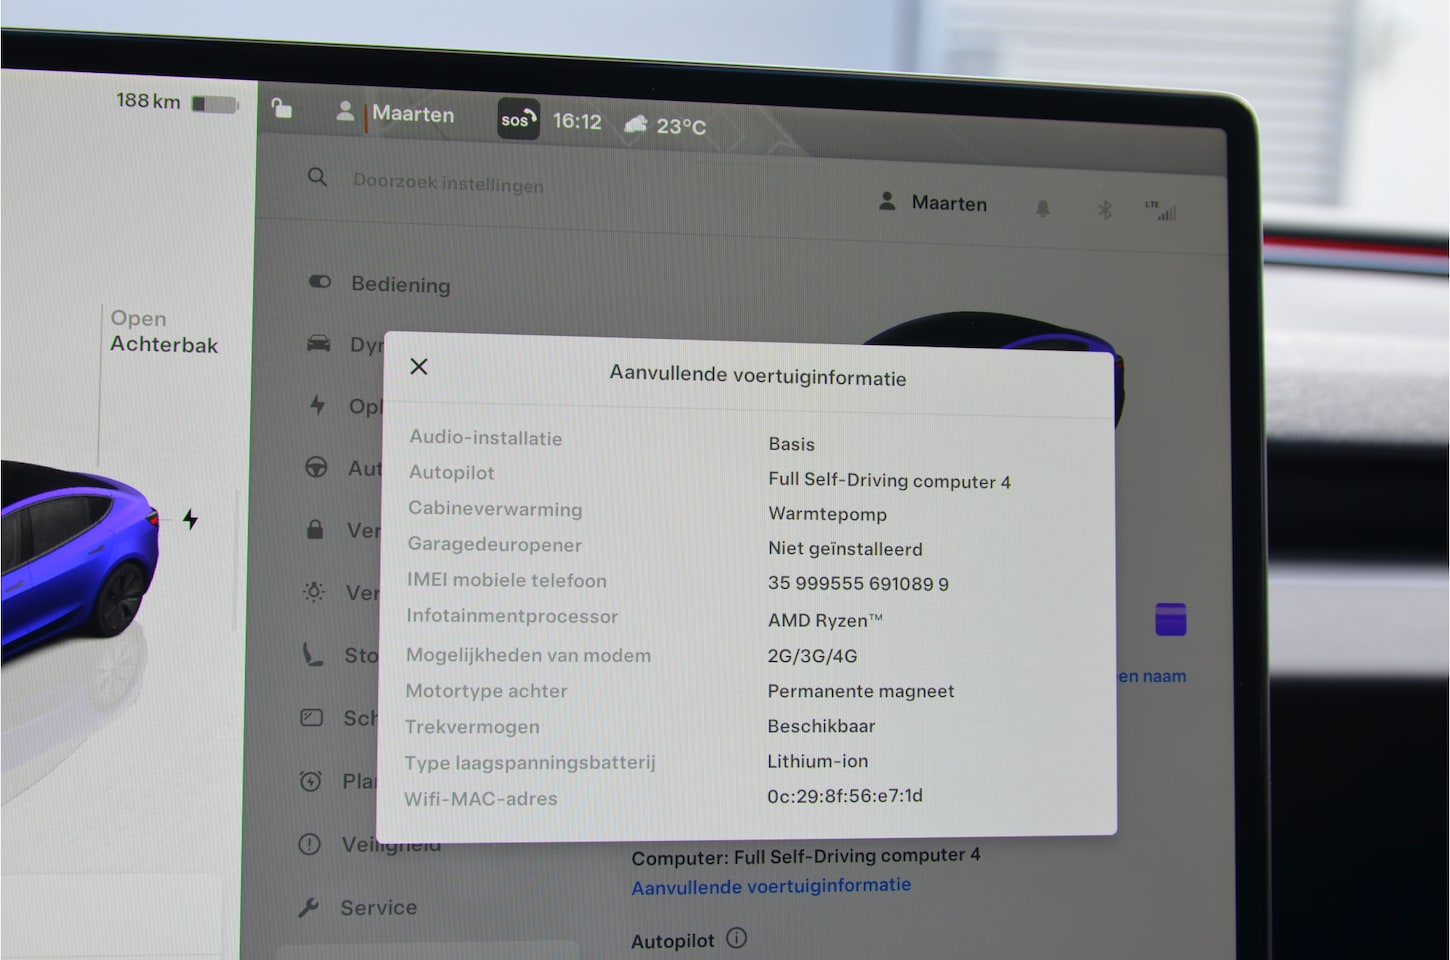Tap the Type laagspanningsbatterij row label

point(530,762)
